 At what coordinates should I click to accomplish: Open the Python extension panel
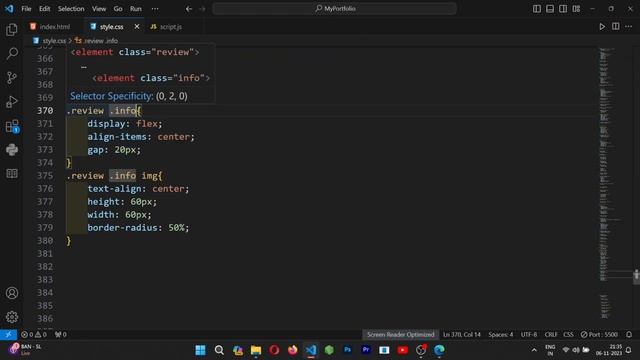pos(12,150)
